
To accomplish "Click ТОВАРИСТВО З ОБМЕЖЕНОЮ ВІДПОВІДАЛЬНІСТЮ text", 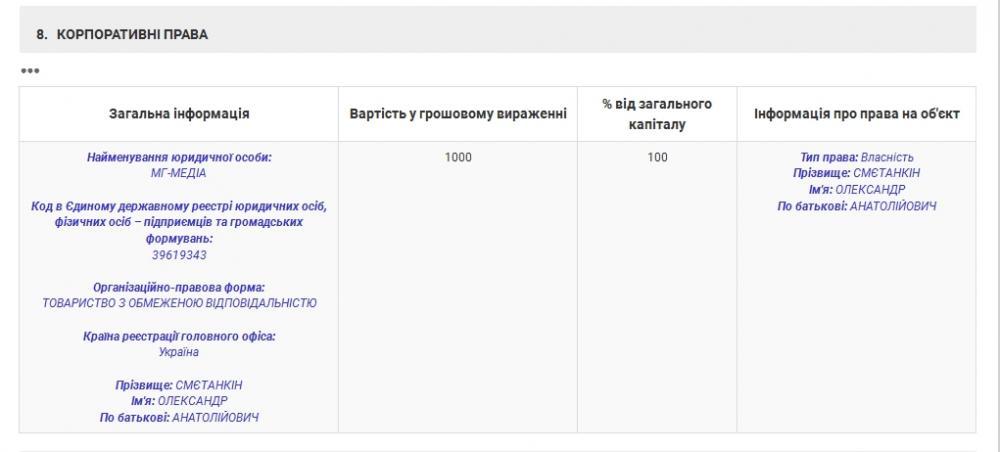I will point(179,303).
